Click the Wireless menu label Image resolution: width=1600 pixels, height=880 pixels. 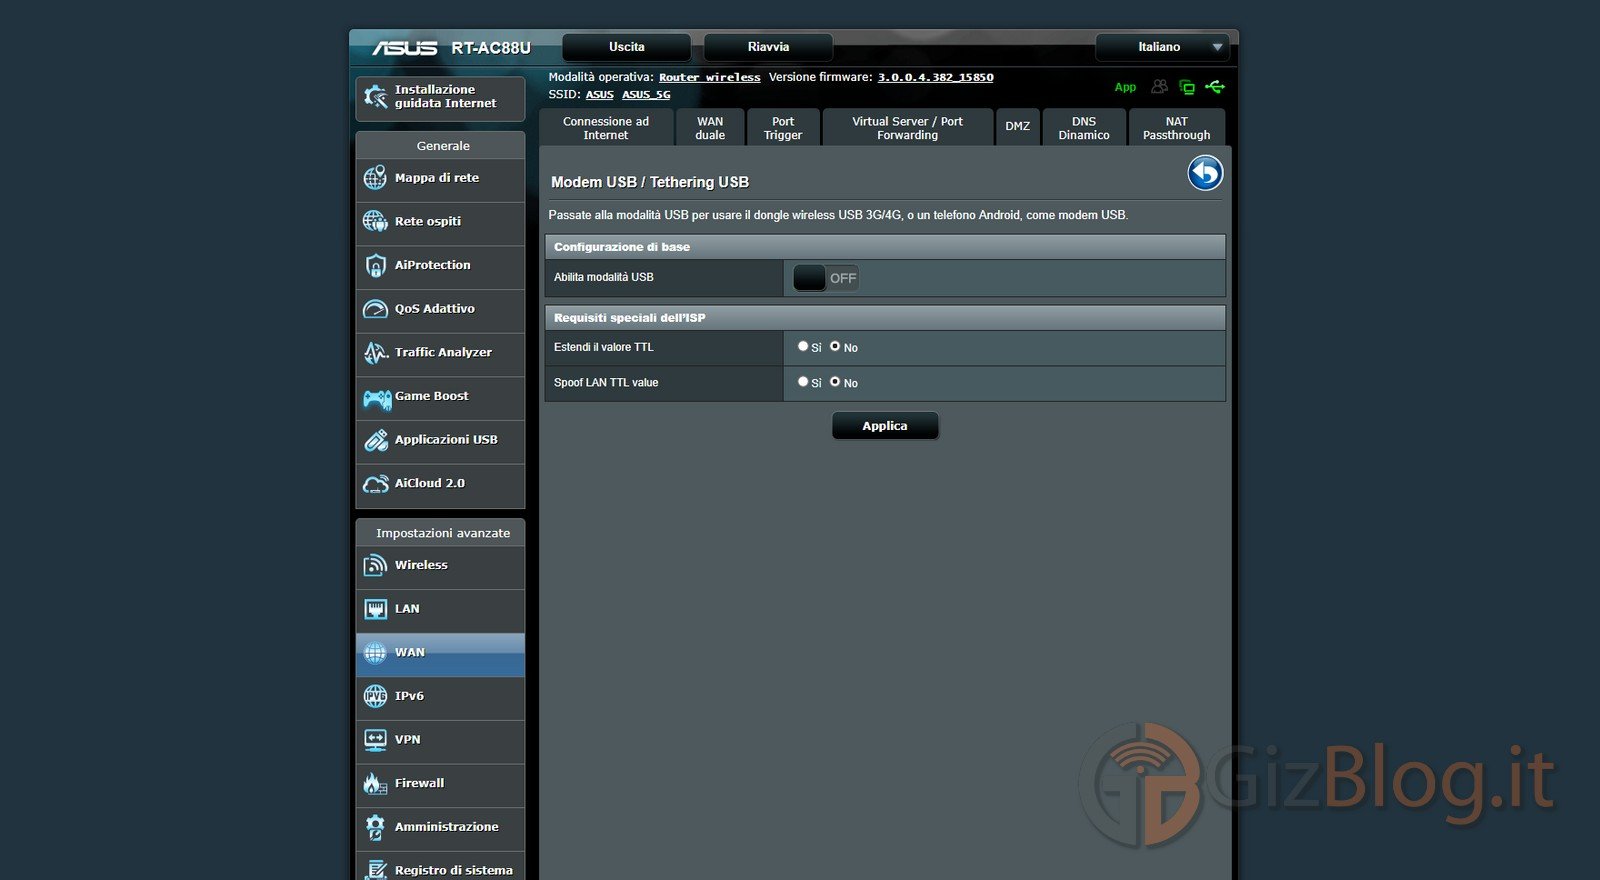(421, 565)
